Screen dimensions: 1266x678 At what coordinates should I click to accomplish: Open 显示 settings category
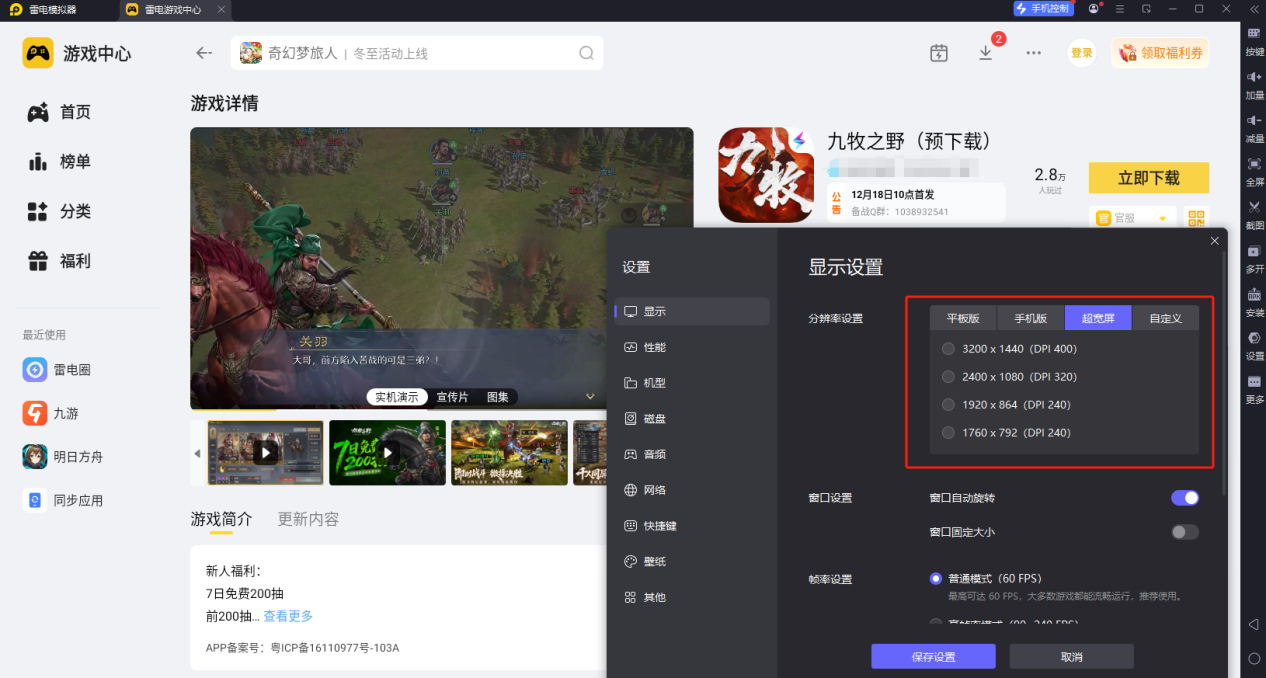click(692, 311)
